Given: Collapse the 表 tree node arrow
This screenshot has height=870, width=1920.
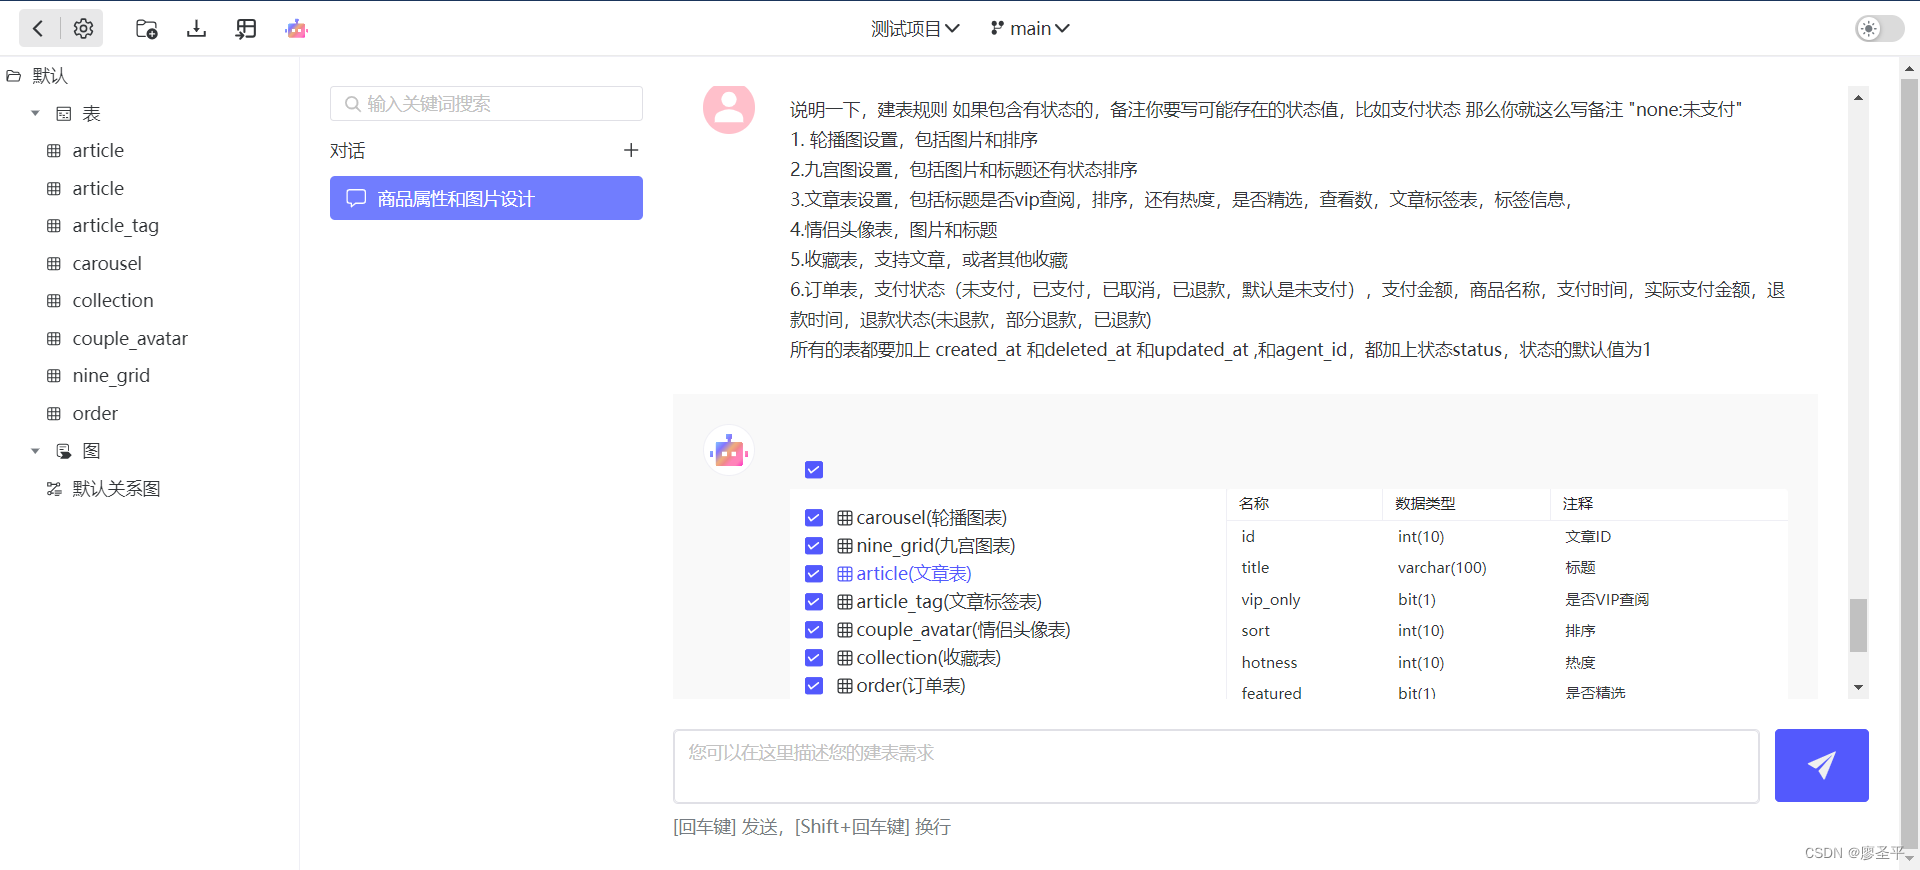Looking at the screenshot, I should [35, 113].
